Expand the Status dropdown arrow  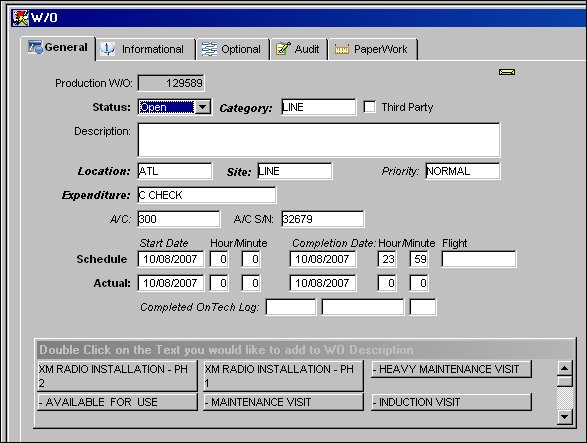pyautogui.click(x=203, y=107)
